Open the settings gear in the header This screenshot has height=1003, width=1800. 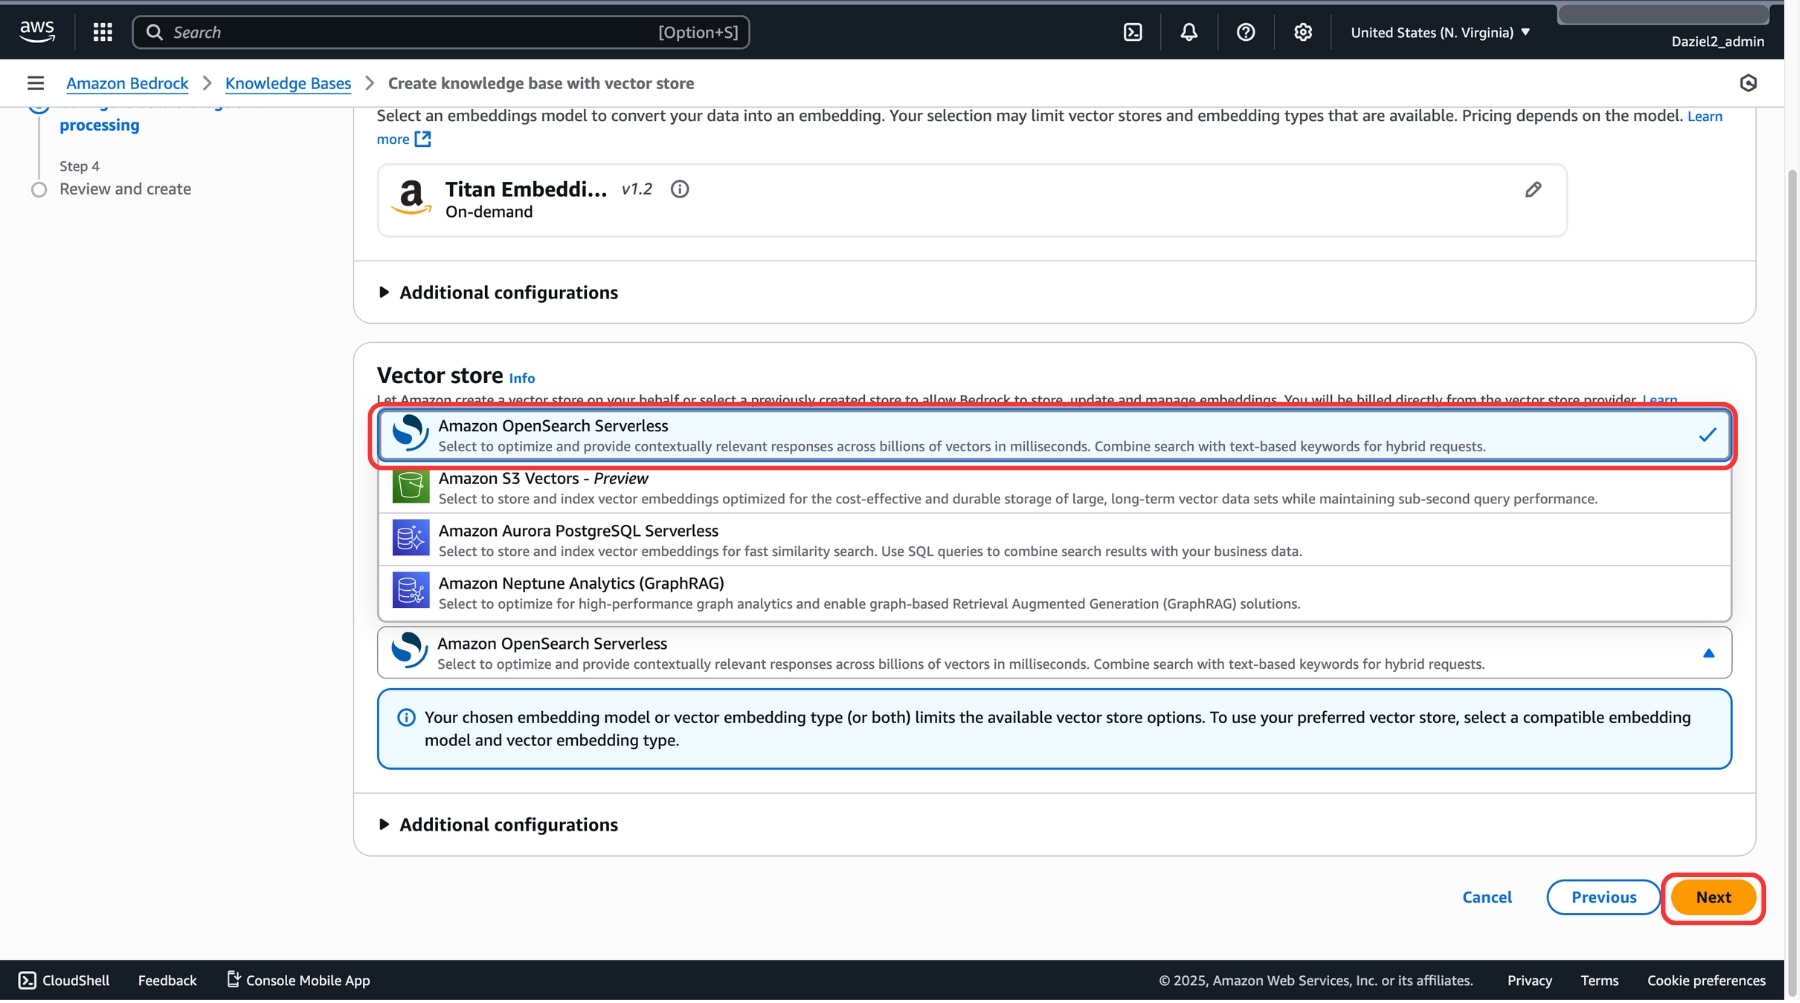tap(1302, 32)
